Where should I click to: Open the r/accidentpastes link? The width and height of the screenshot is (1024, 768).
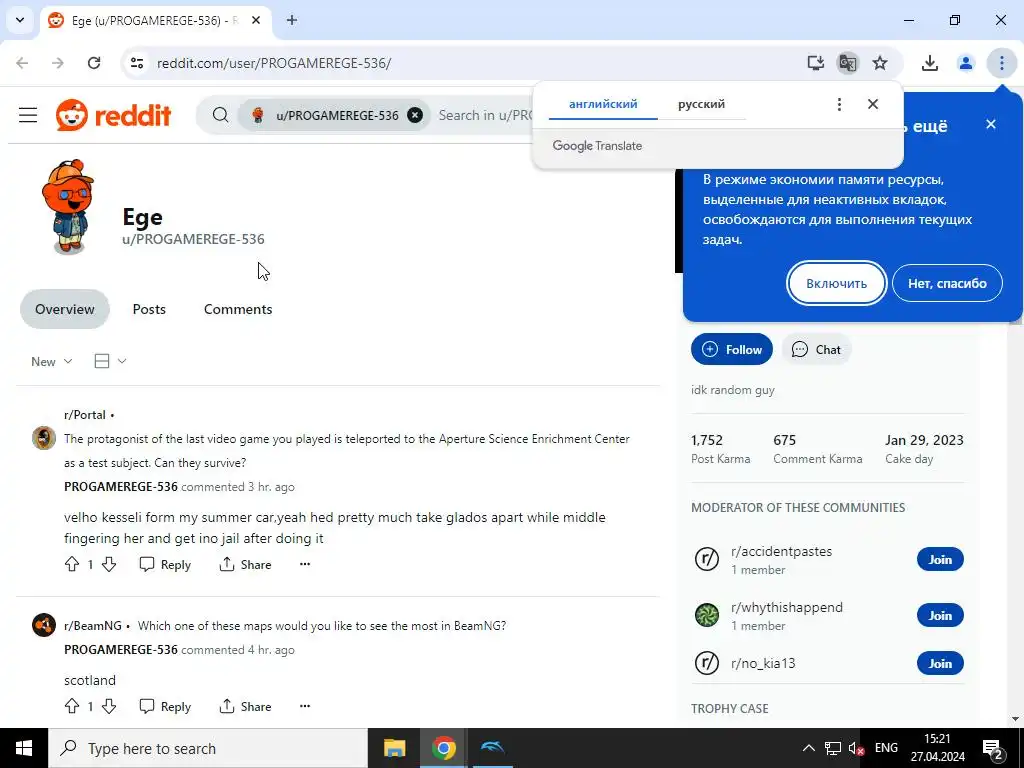pos(781,551)
